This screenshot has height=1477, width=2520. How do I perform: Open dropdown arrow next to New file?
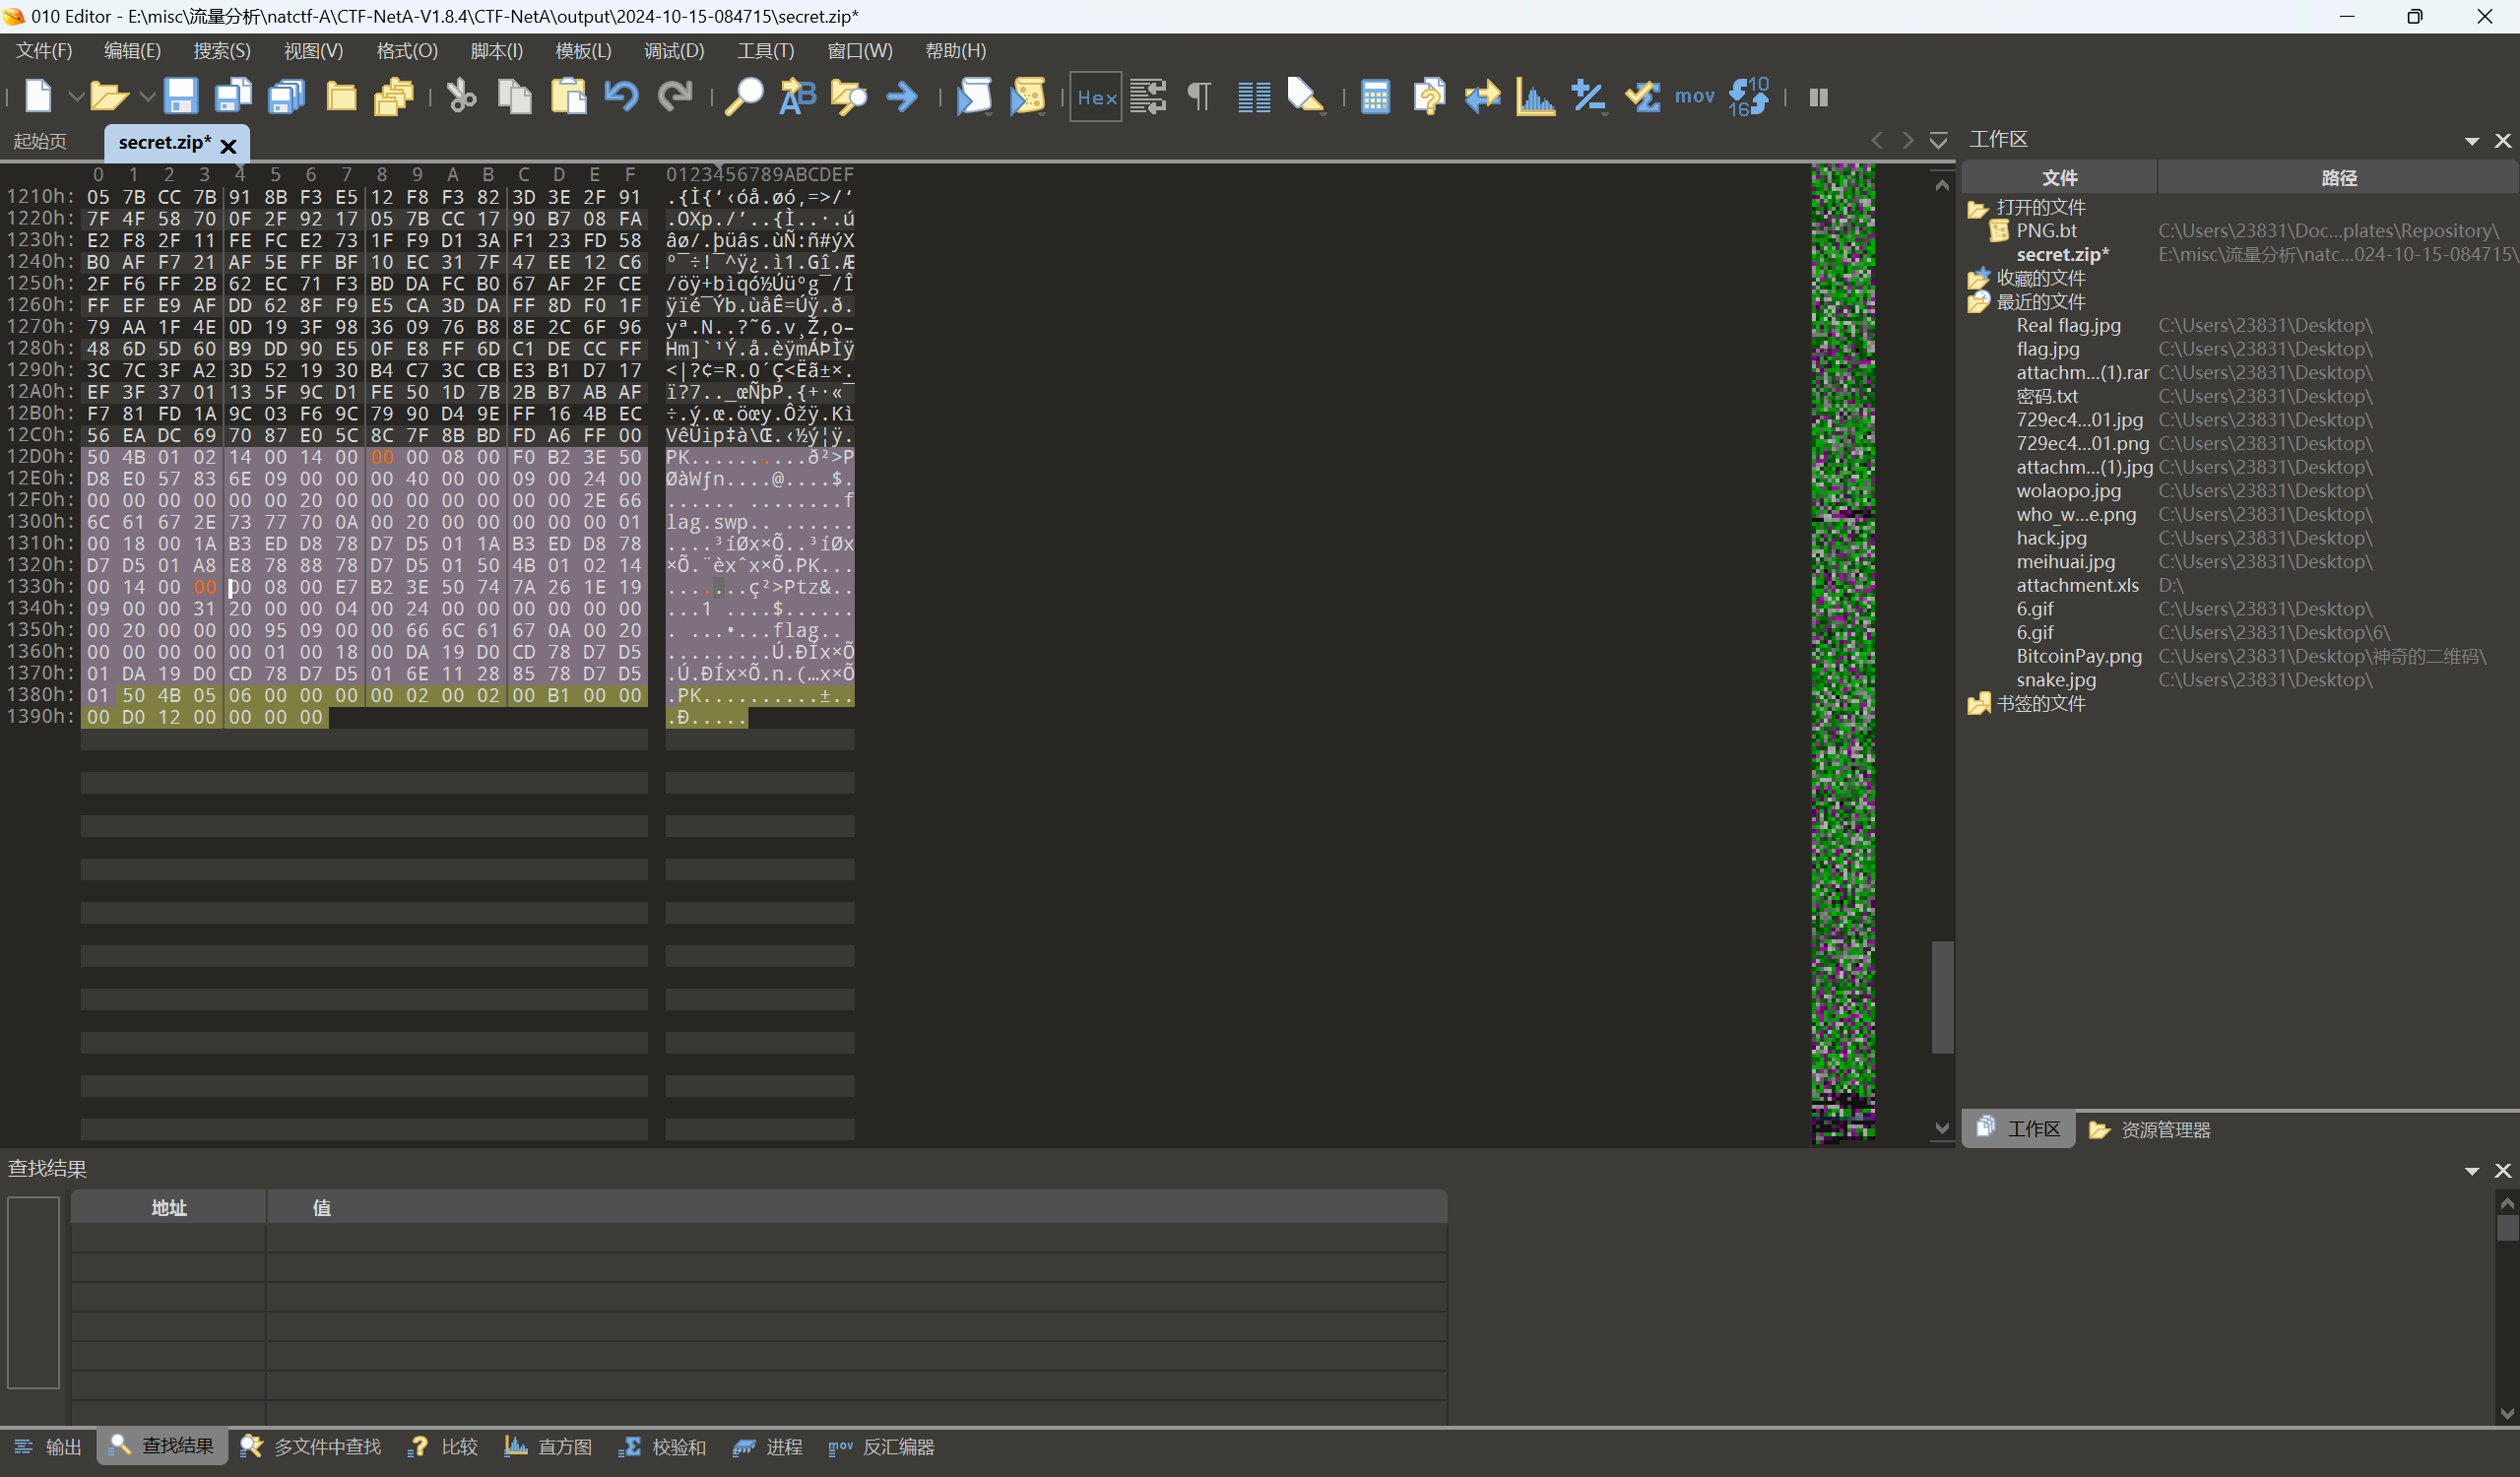75,97
